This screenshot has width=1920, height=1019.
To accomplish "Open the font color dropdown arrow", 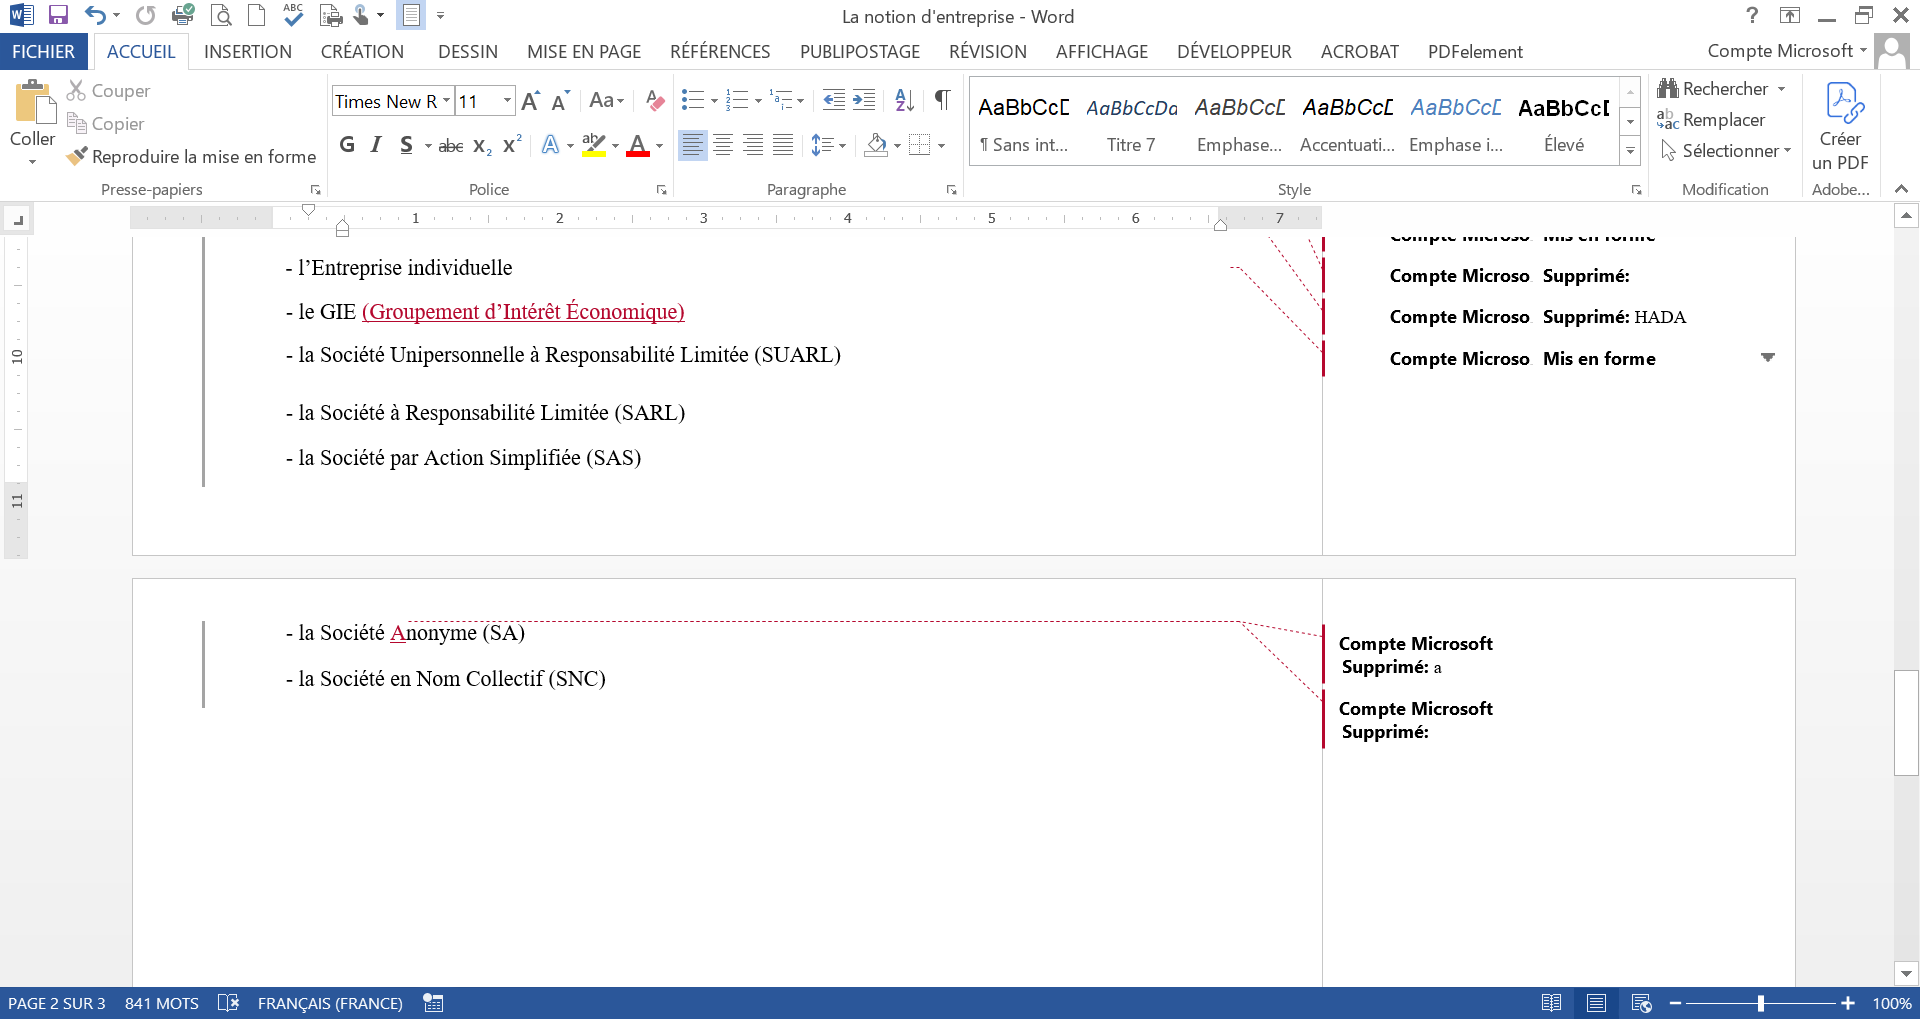I will tap(659, 146).
